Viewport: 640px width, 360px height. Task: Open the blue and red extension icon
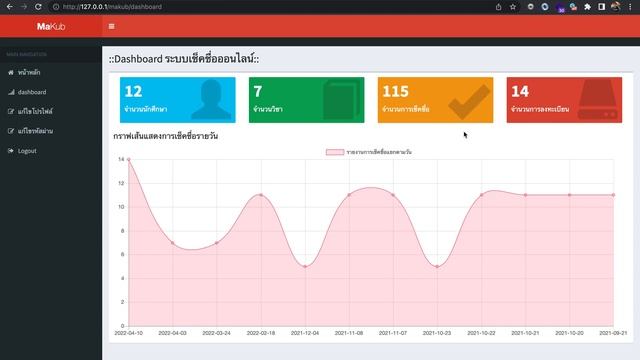click(x=573, y=7)
